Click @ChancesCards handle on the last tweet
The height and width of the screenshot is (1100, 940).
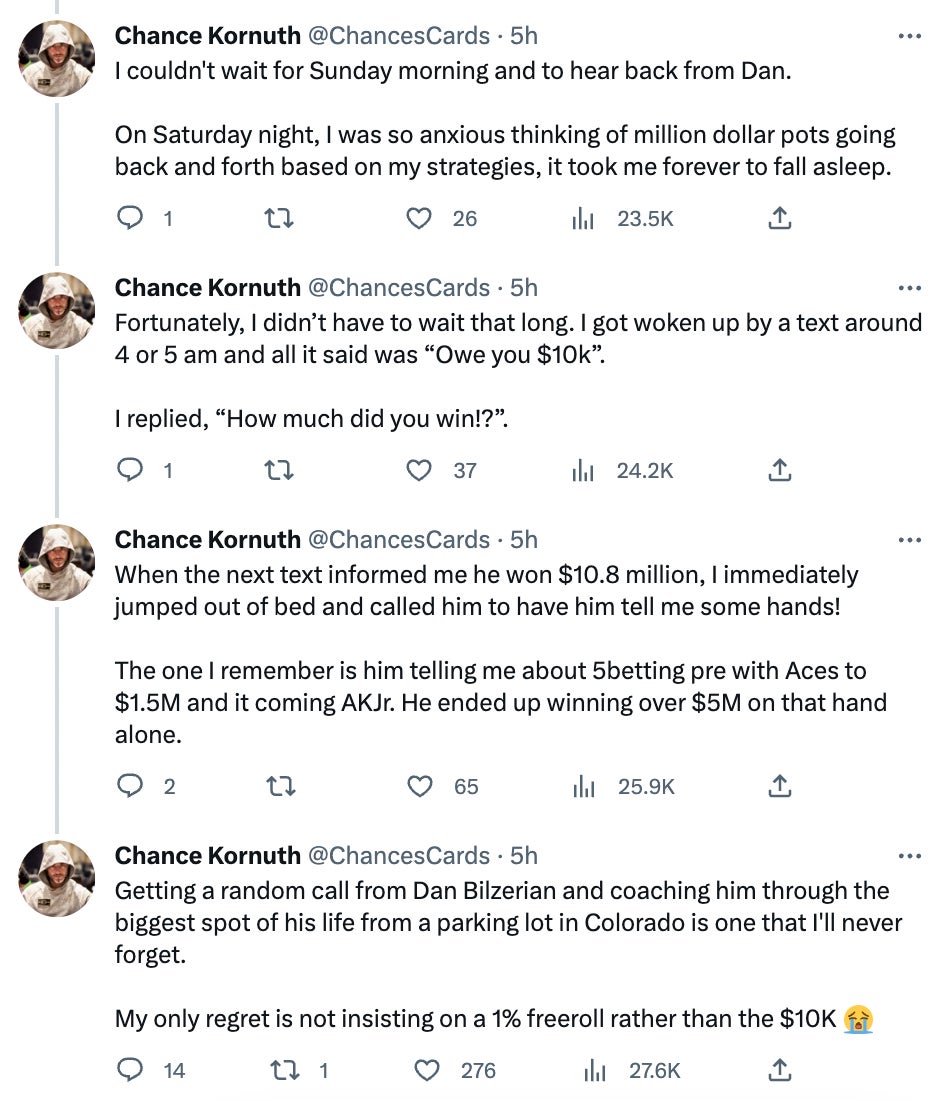tap(397, 856)
